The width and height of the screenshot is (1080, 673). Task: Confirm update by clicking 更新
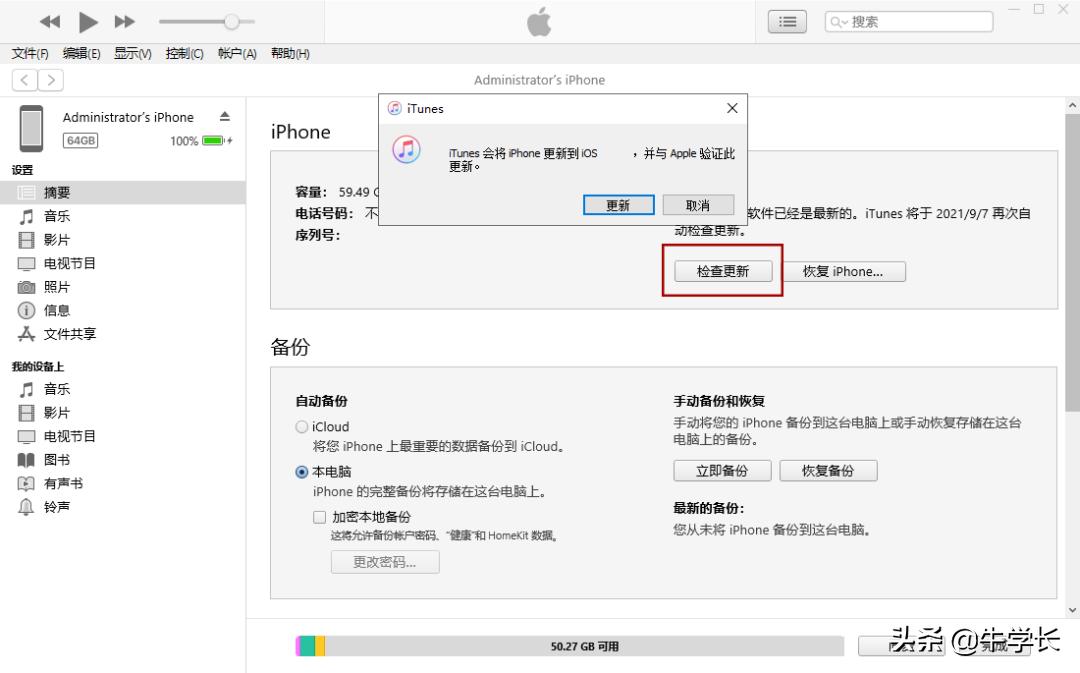pos(618,204)
